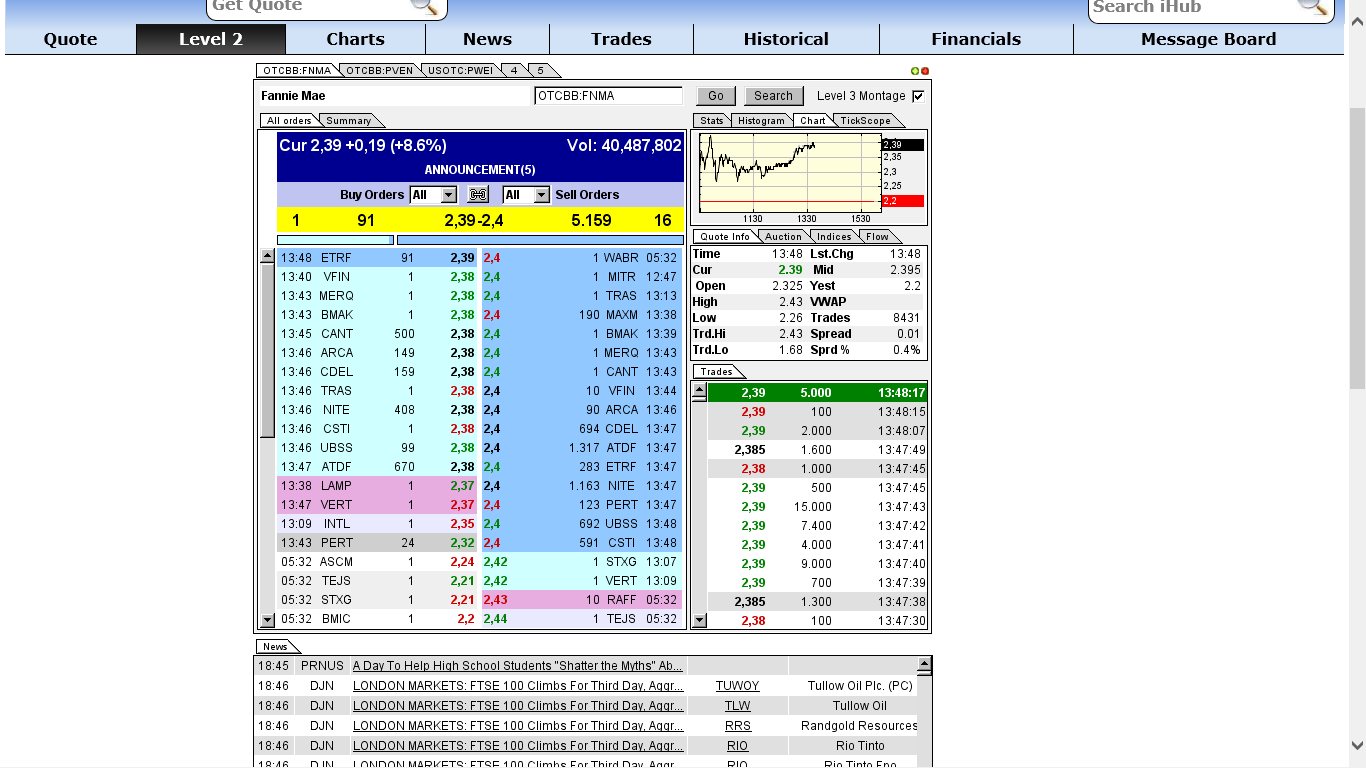Open the TickScope tab
The width and height of the screenshot is (1366, 768).
pyautogui.click(x=865, y=121)
